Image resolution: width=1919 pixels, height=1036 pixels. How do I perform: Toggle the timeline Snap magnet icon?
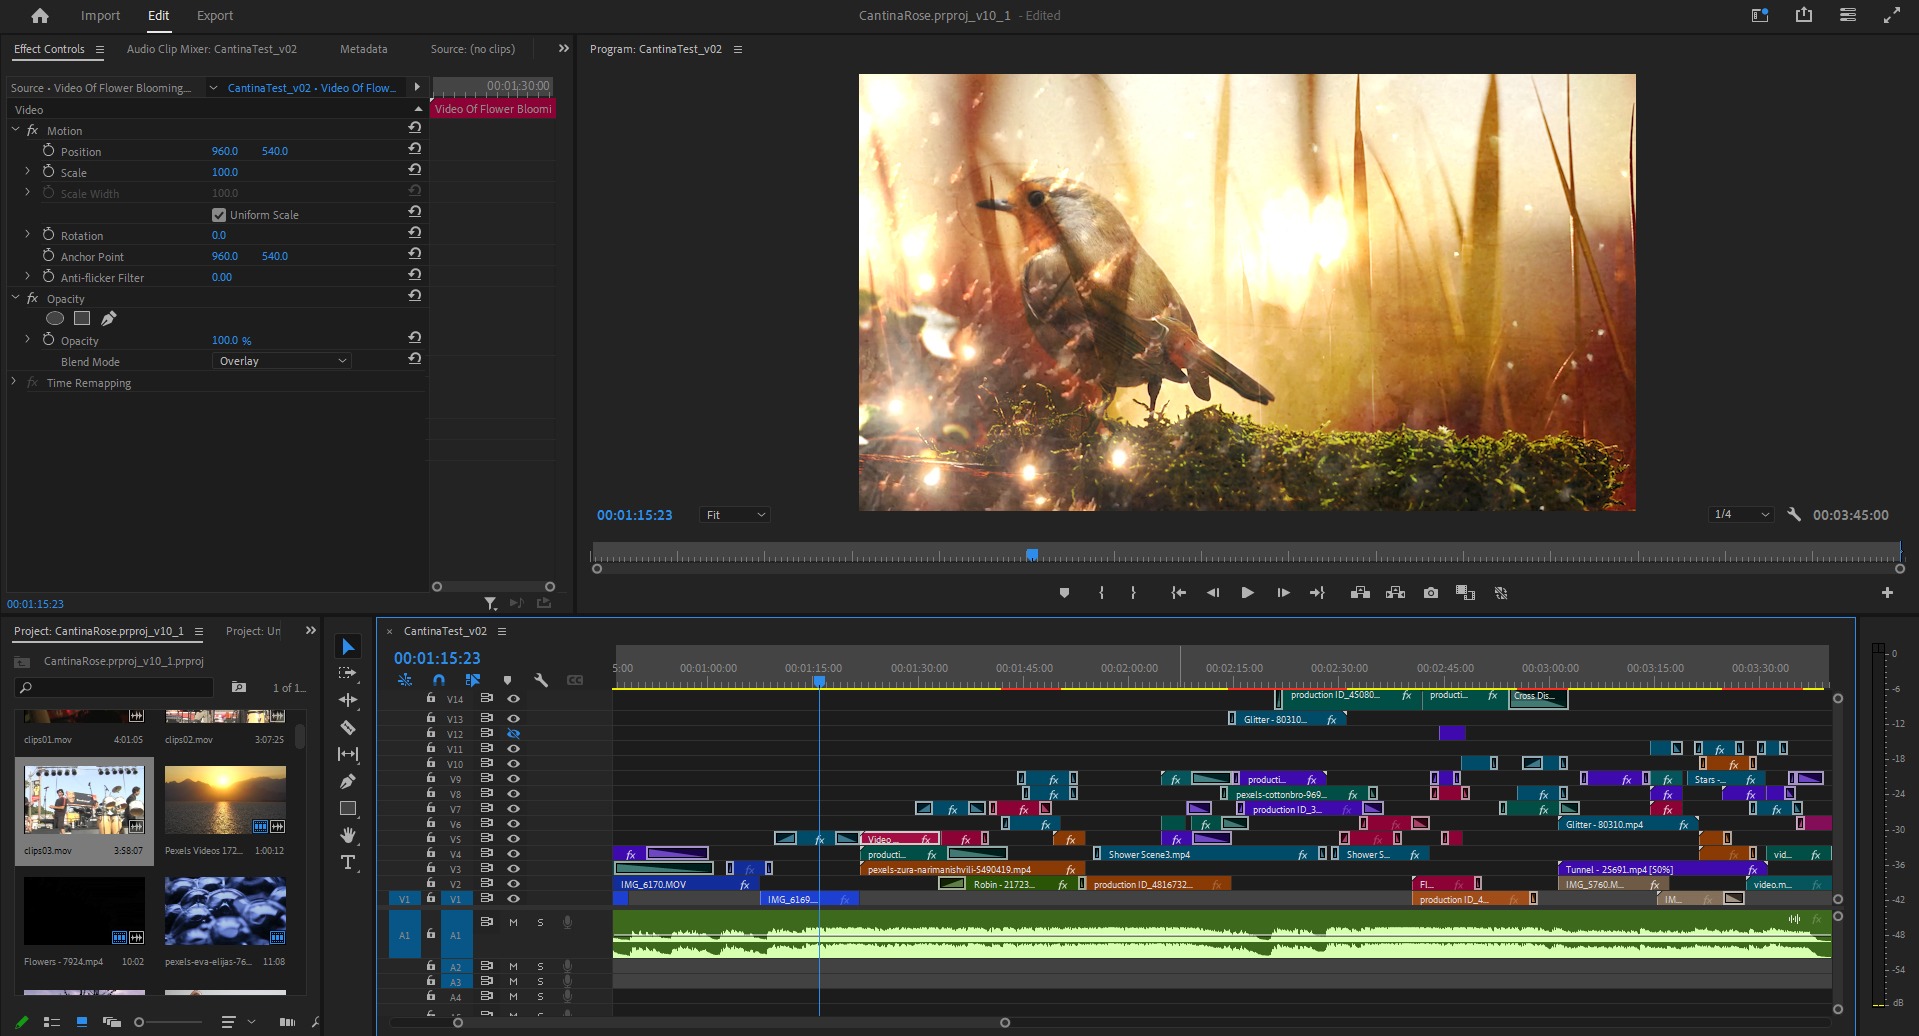point(438,680)
